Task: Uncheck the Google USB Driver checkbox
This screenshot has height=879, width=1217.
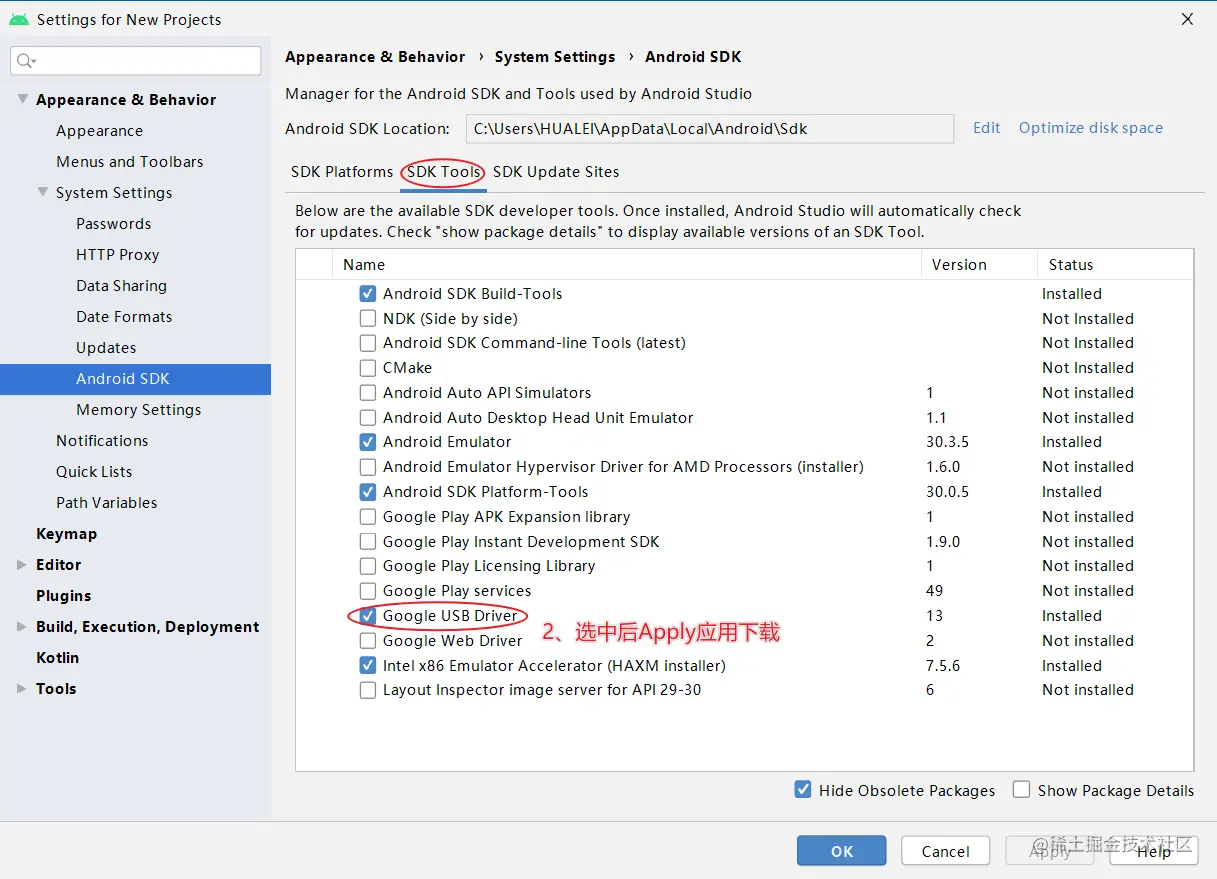Action: point(368,616)
